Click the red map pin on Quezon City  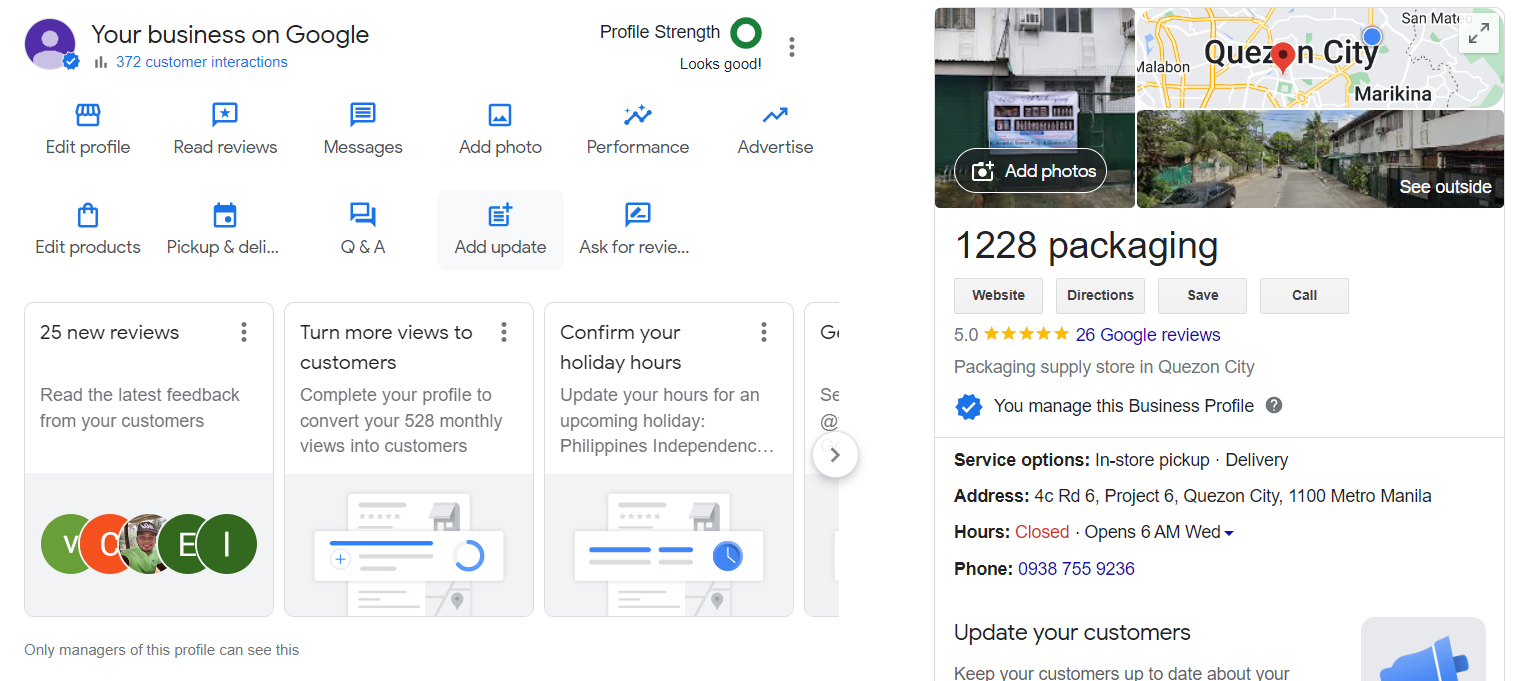pyautogui.click(x=1283, y=57)
